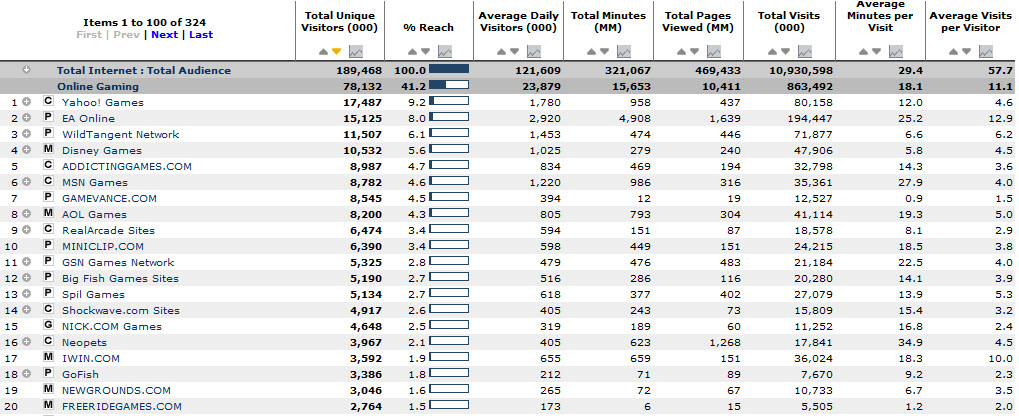Click the M category badge beside Disney Games

(47, 150)
